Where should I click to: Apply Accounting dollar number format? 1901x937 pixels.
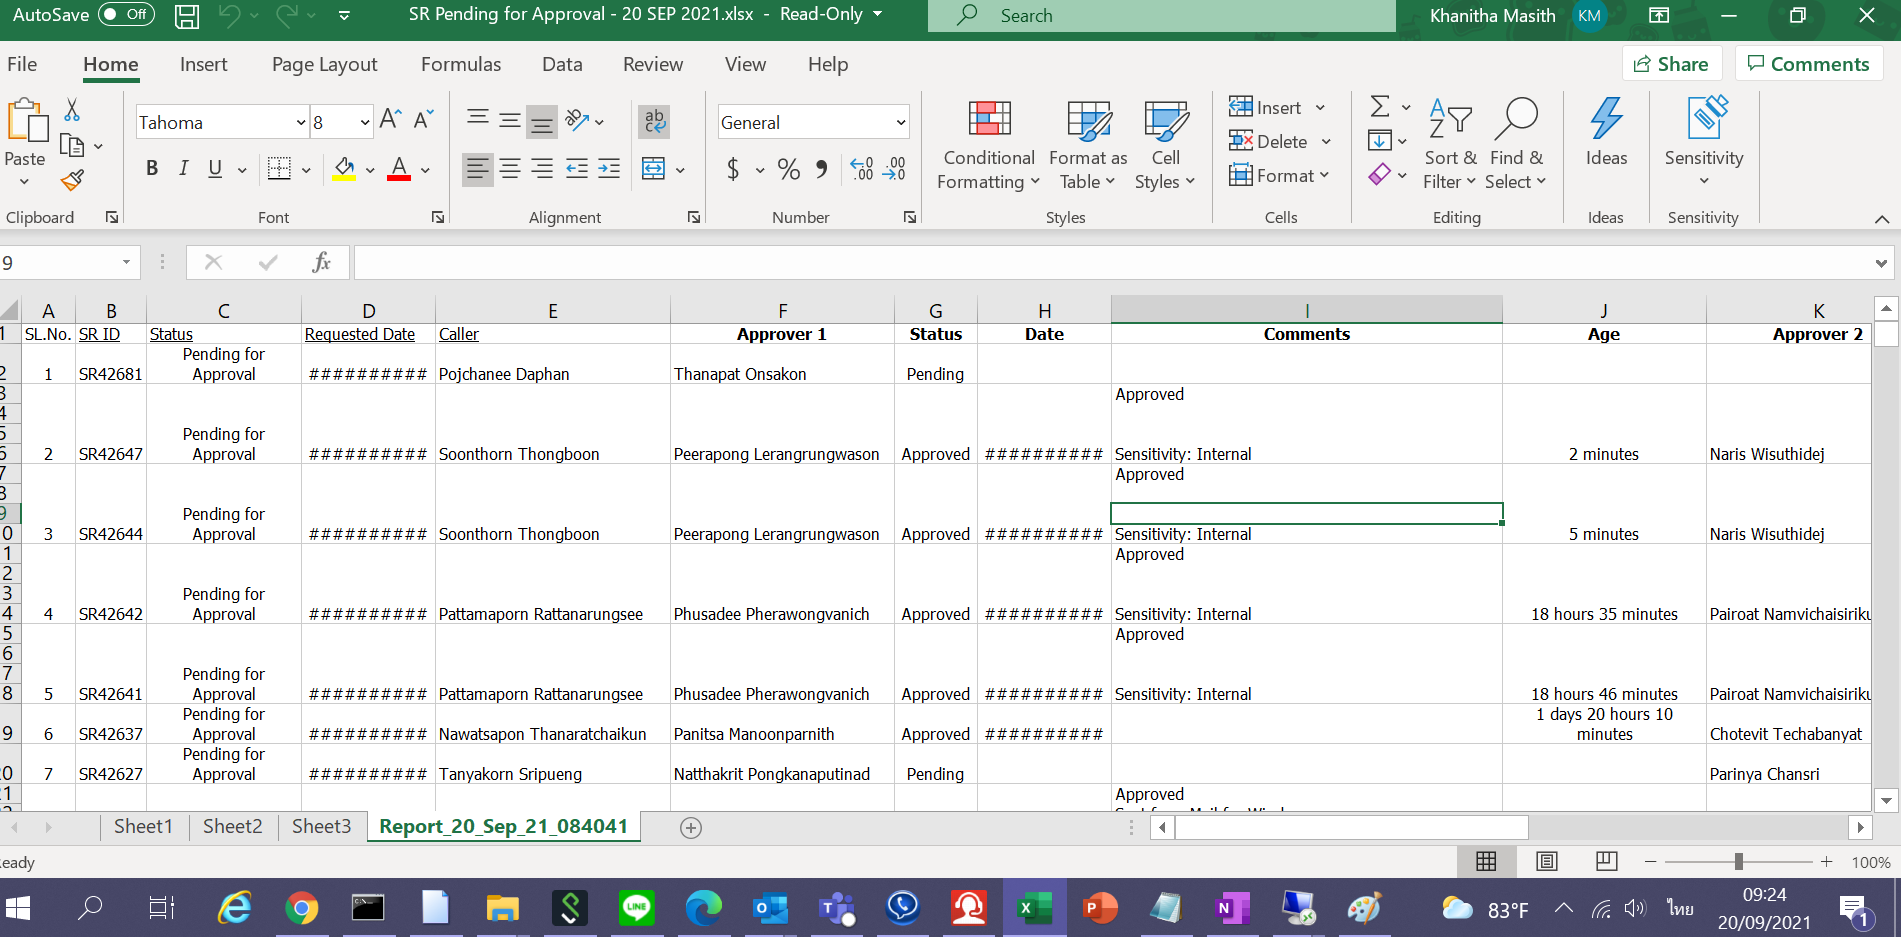733,169
